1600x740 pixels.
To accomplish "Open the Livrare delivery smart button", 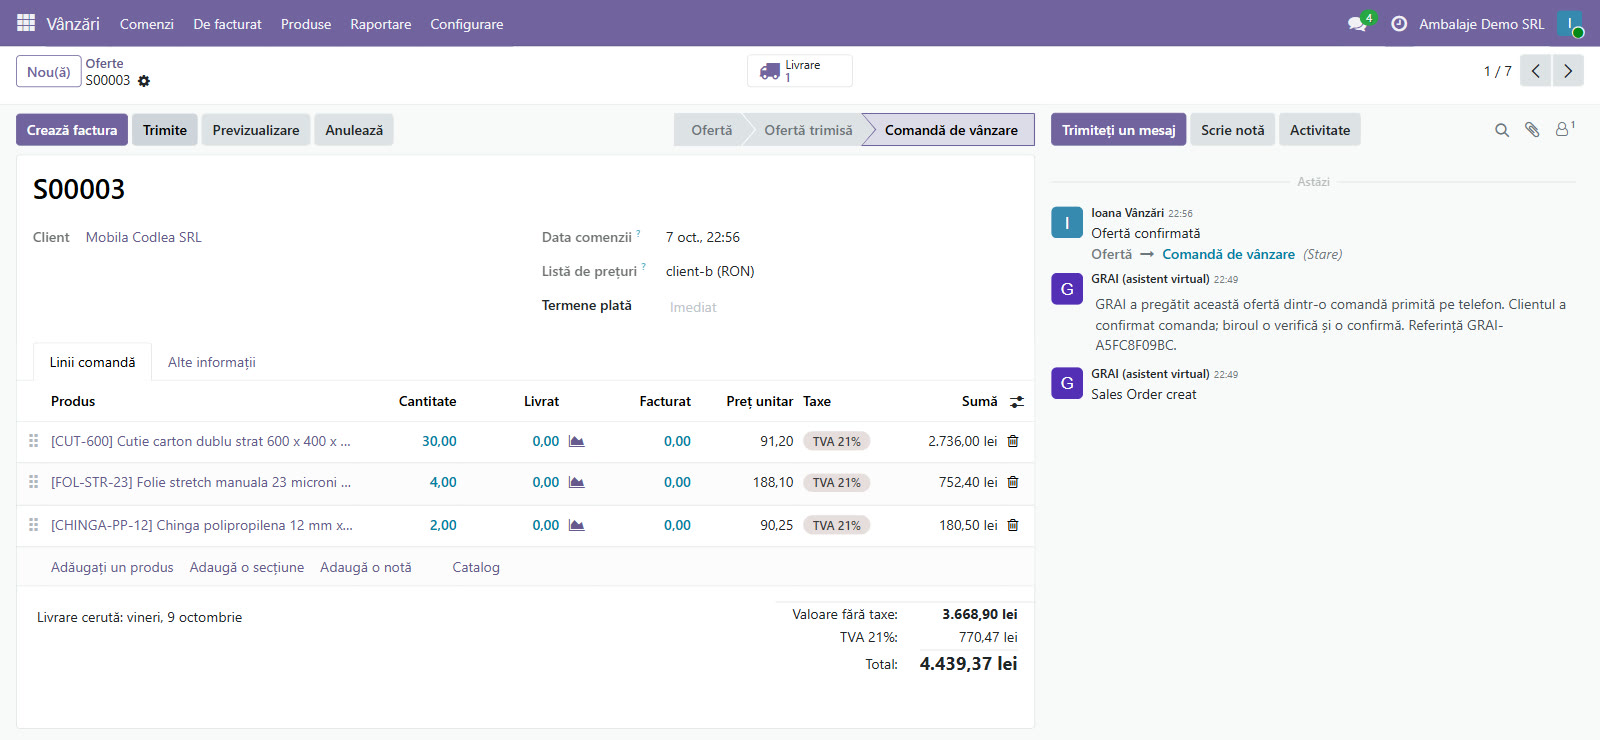I will pos(800,71).
